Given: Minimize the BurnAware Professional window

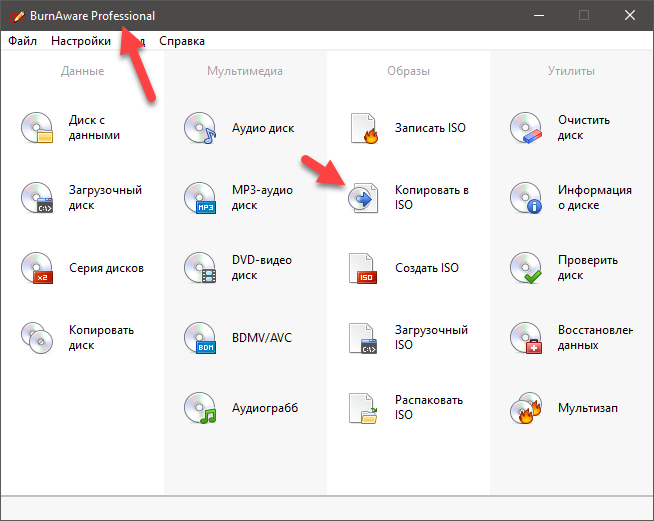Looking at the screenshot, I should (x=539, y=16).
